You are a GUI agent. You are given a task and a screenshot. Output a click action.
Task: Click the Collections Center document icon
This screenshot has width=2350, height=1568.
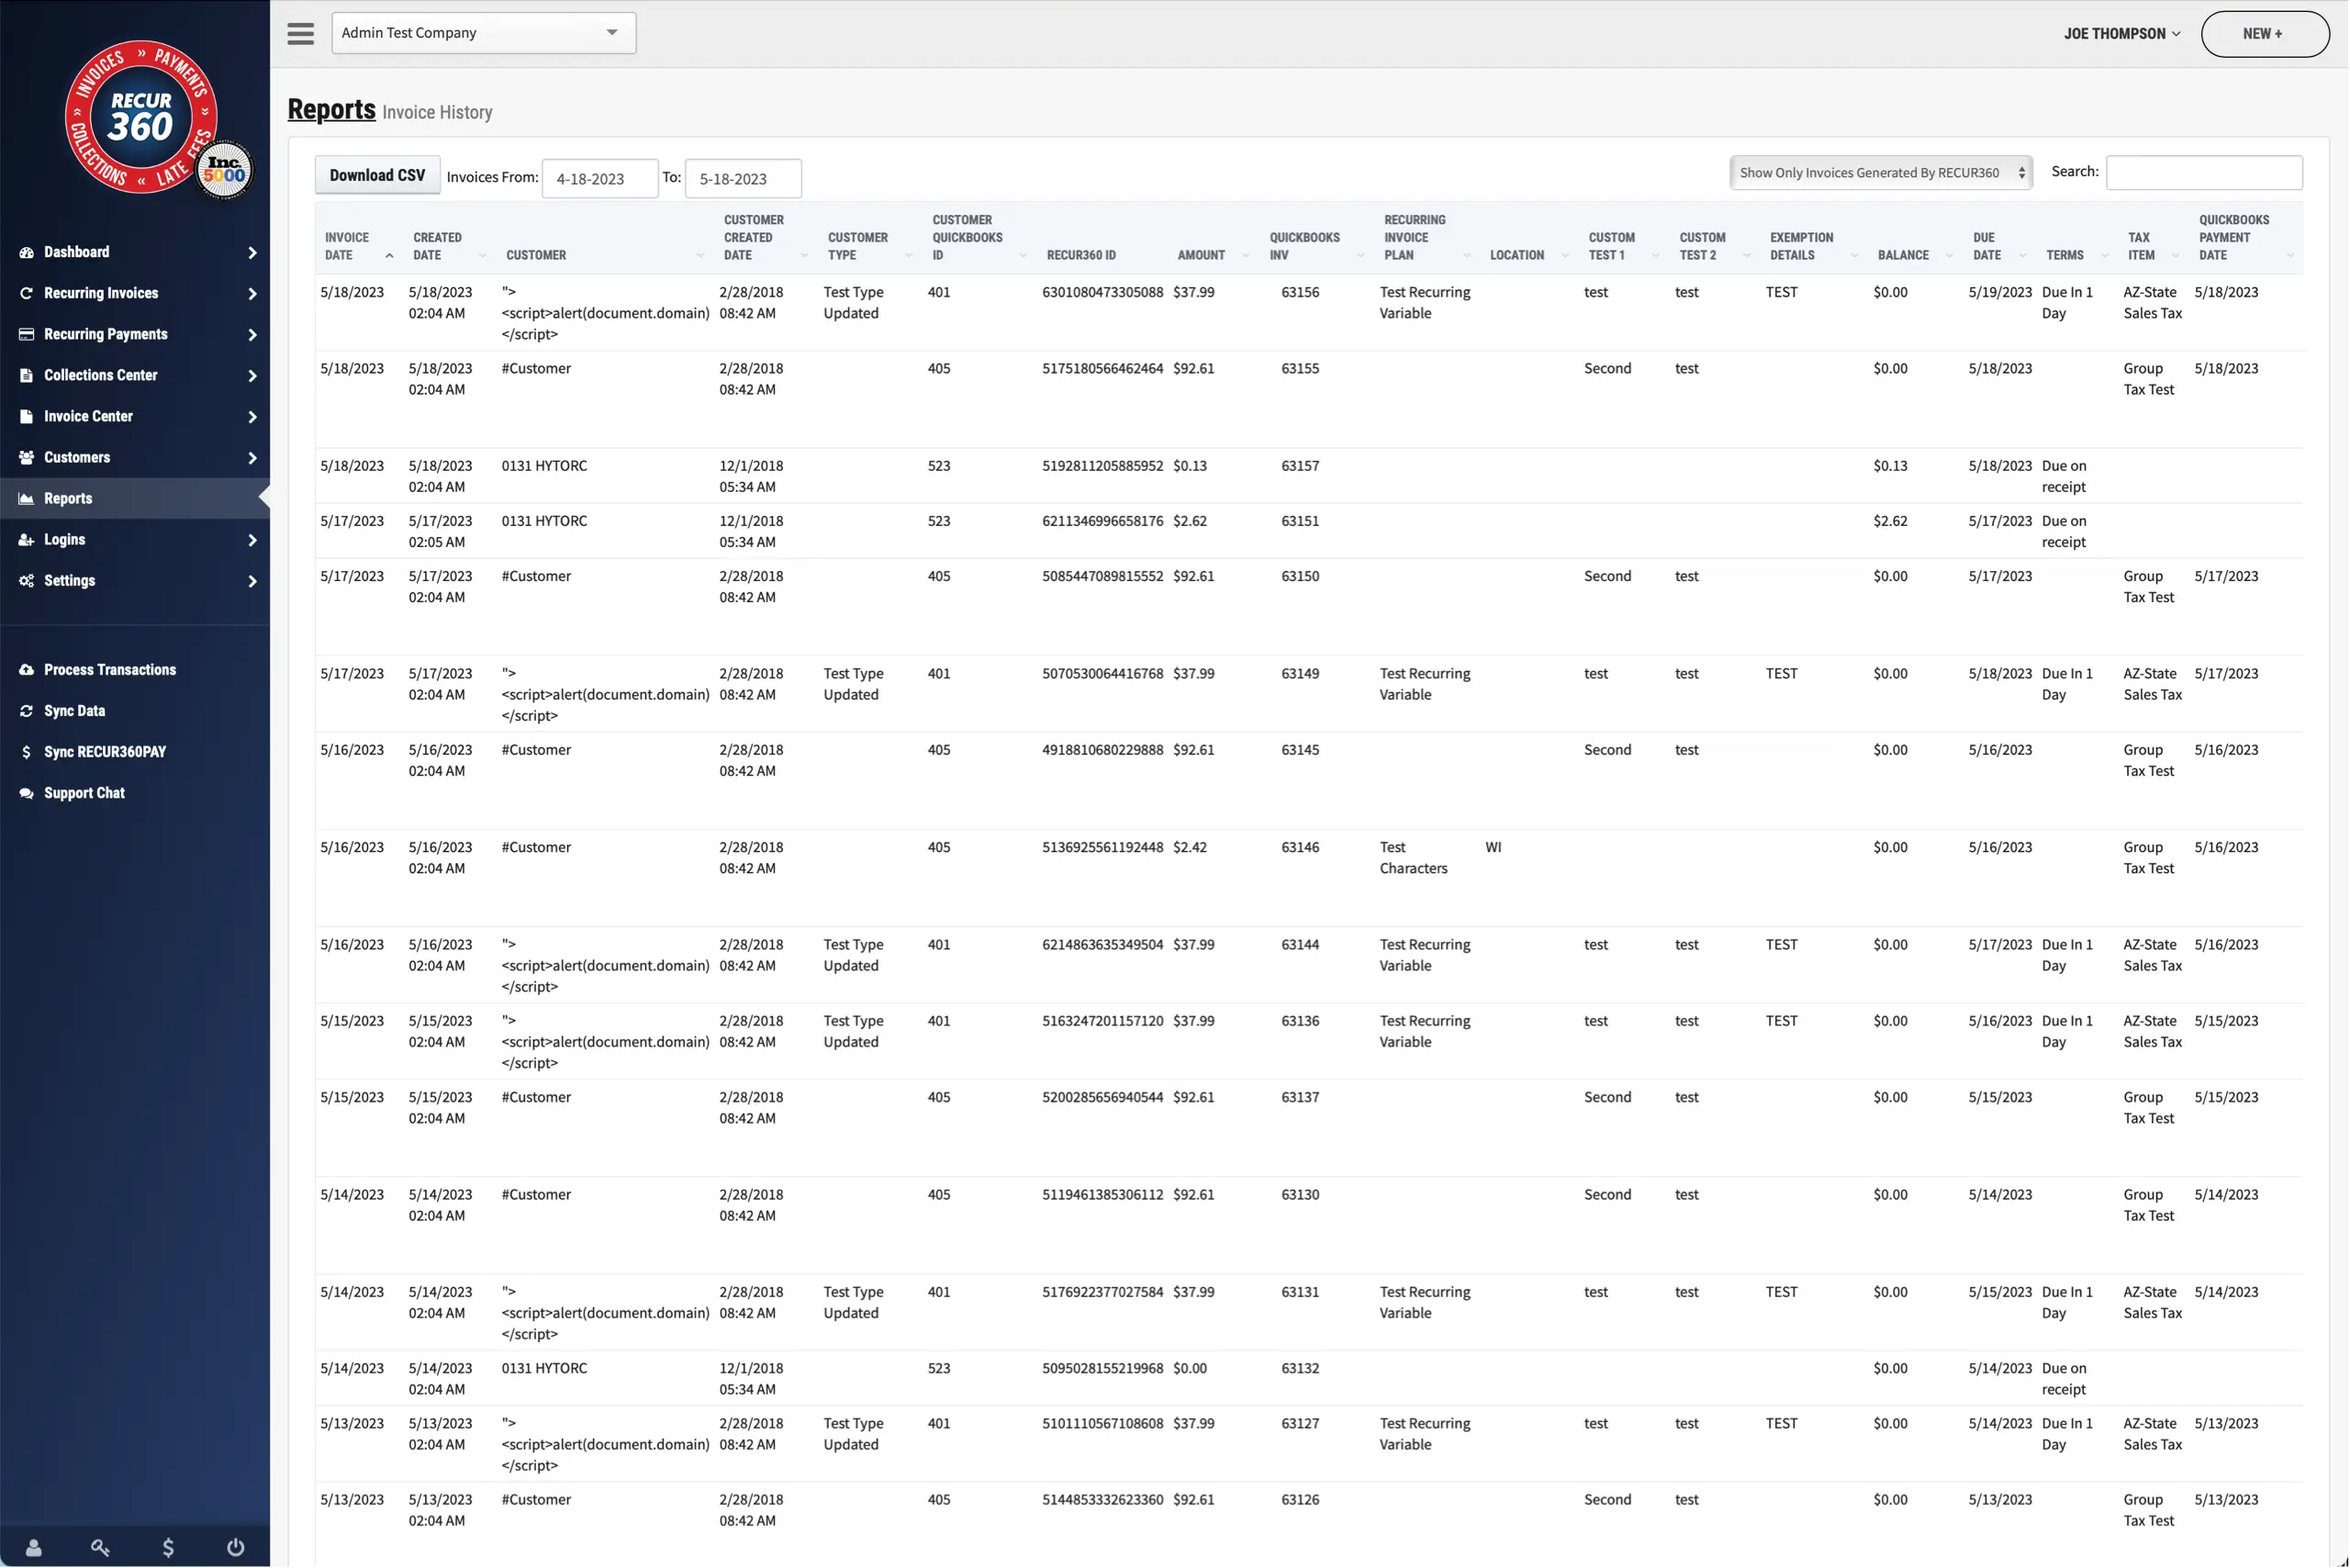pyautogui.click(x=27, y=375)
